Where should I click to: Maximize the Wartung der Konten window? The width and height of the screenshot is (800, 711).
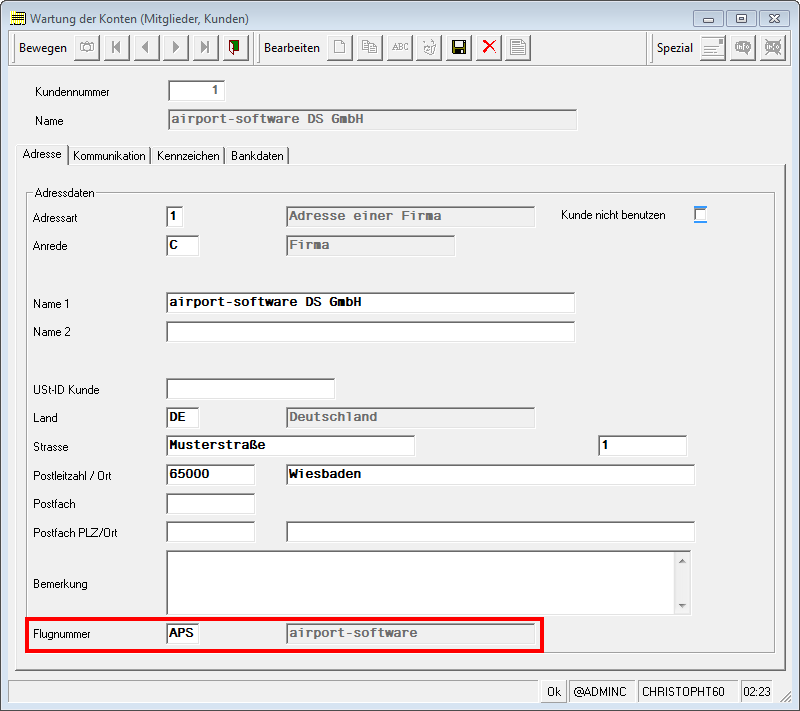click(x=741, y=18)
